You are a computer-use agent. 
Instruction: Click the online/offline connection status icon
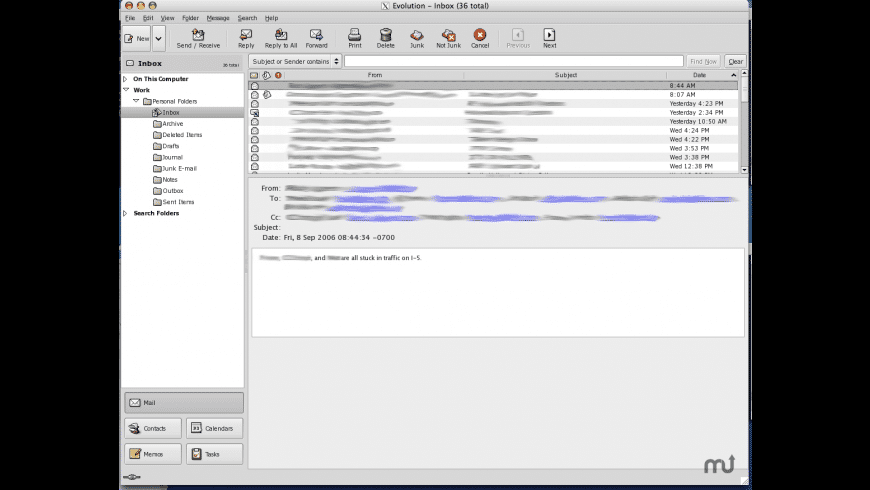click(131, 477)
